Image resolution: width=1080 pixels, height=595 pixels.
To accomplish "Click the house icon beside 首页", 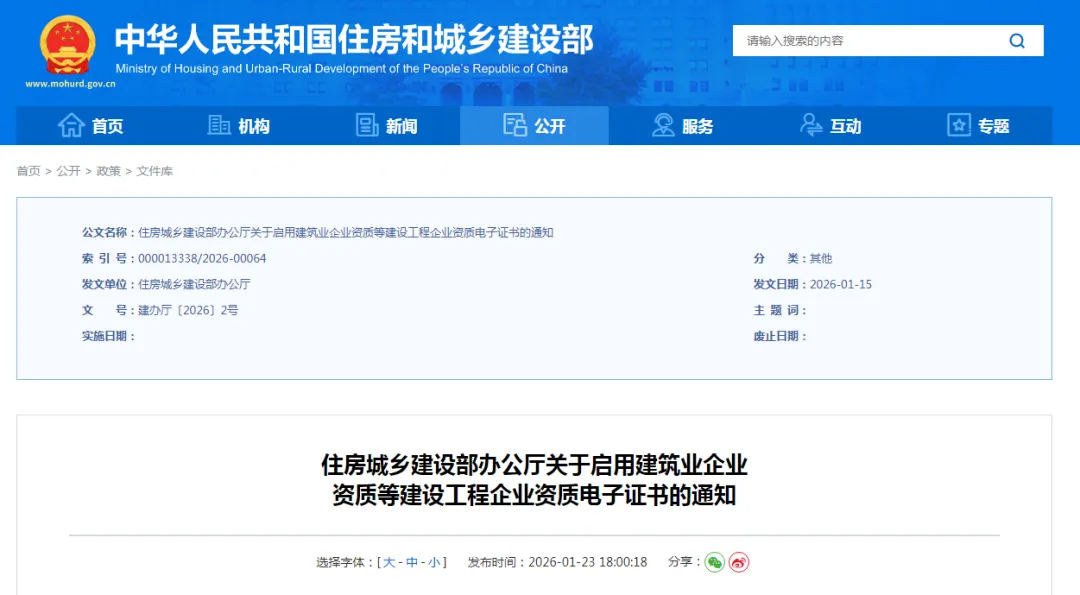I will click(71, 125).
